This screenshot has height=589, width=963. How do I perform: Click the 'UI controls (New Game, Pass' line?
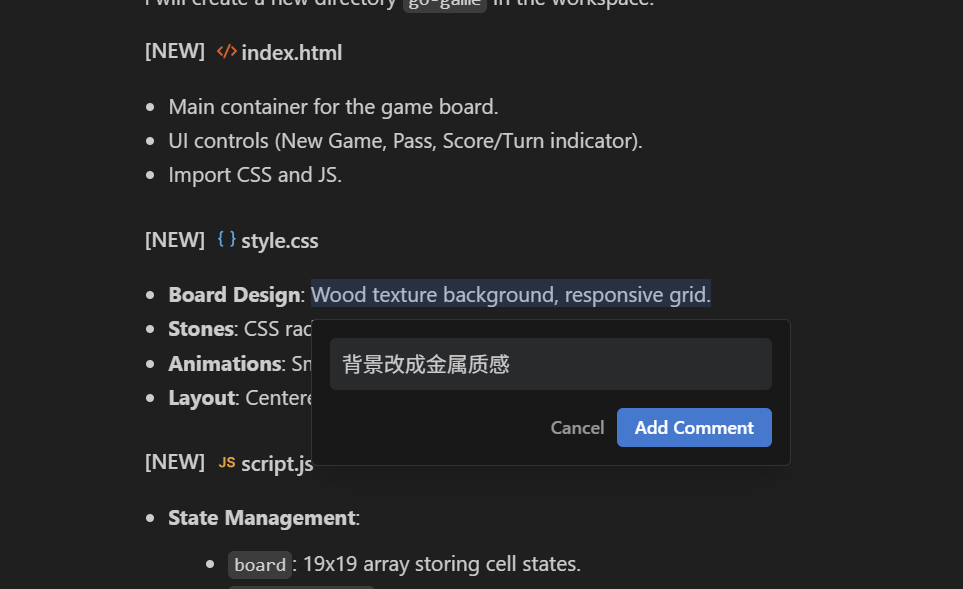[x=405, y=141]
